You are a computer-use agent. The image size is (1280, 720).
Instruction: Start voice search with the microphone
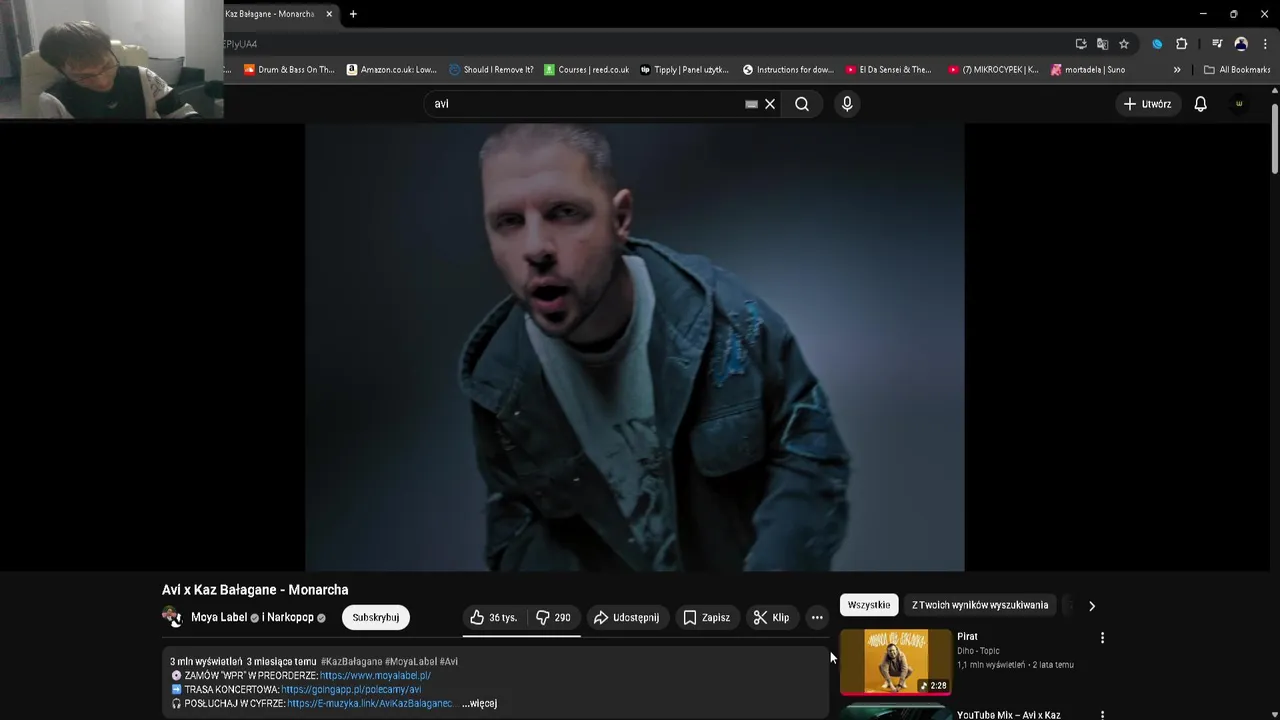point(847,104)
